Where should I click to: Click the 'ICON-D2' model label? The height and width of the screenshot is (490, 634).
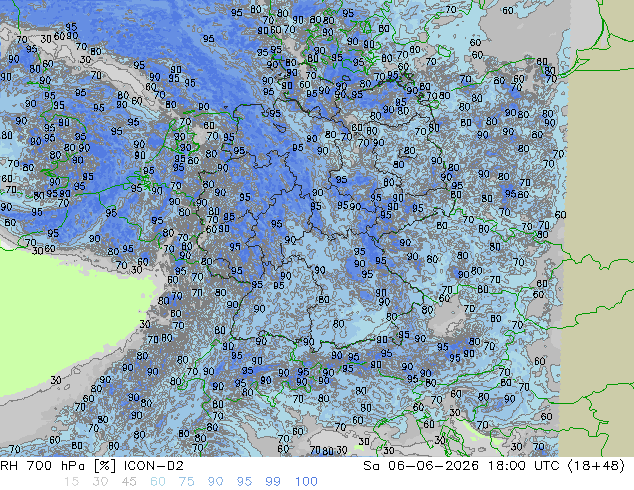(154, 466)
